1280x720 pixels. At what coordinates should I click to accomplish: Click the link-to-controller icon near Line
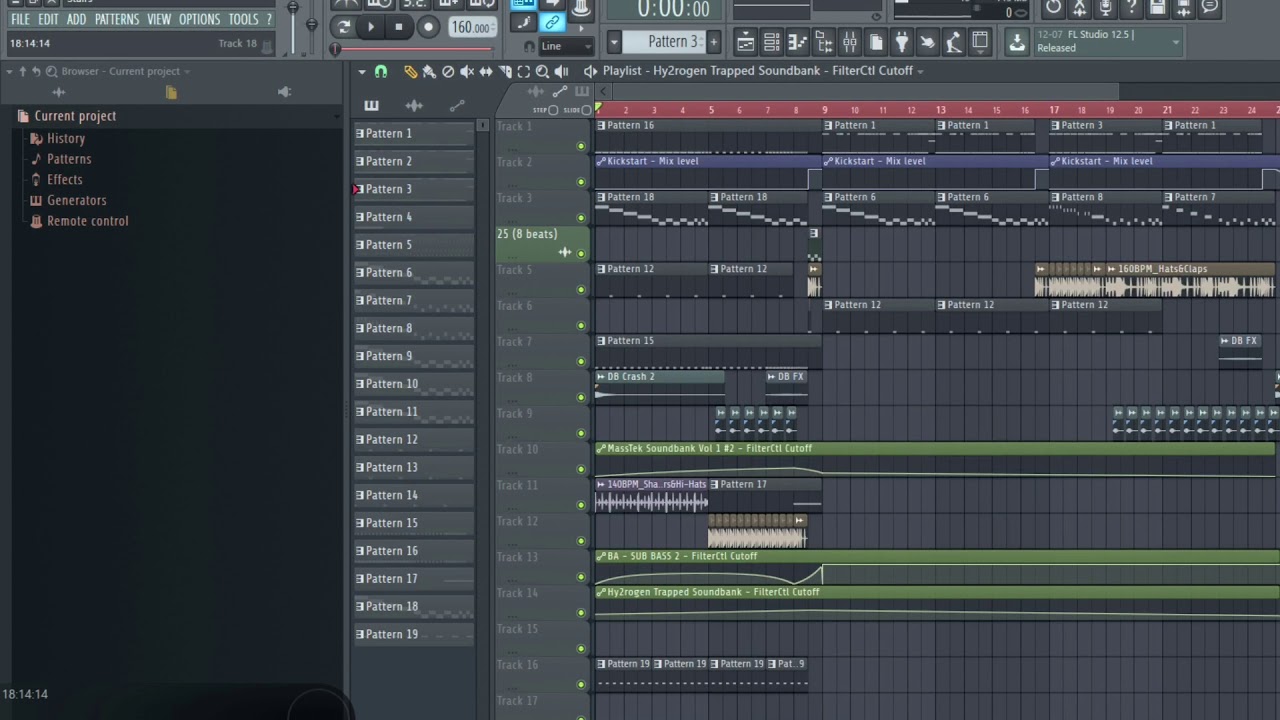click(x=552, y=23)
